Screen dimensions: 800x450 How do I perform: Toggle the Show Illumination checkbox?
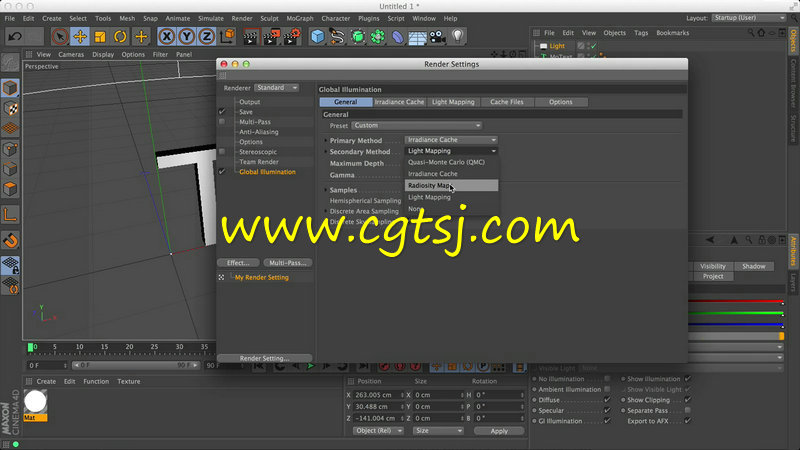pos(688,379)
